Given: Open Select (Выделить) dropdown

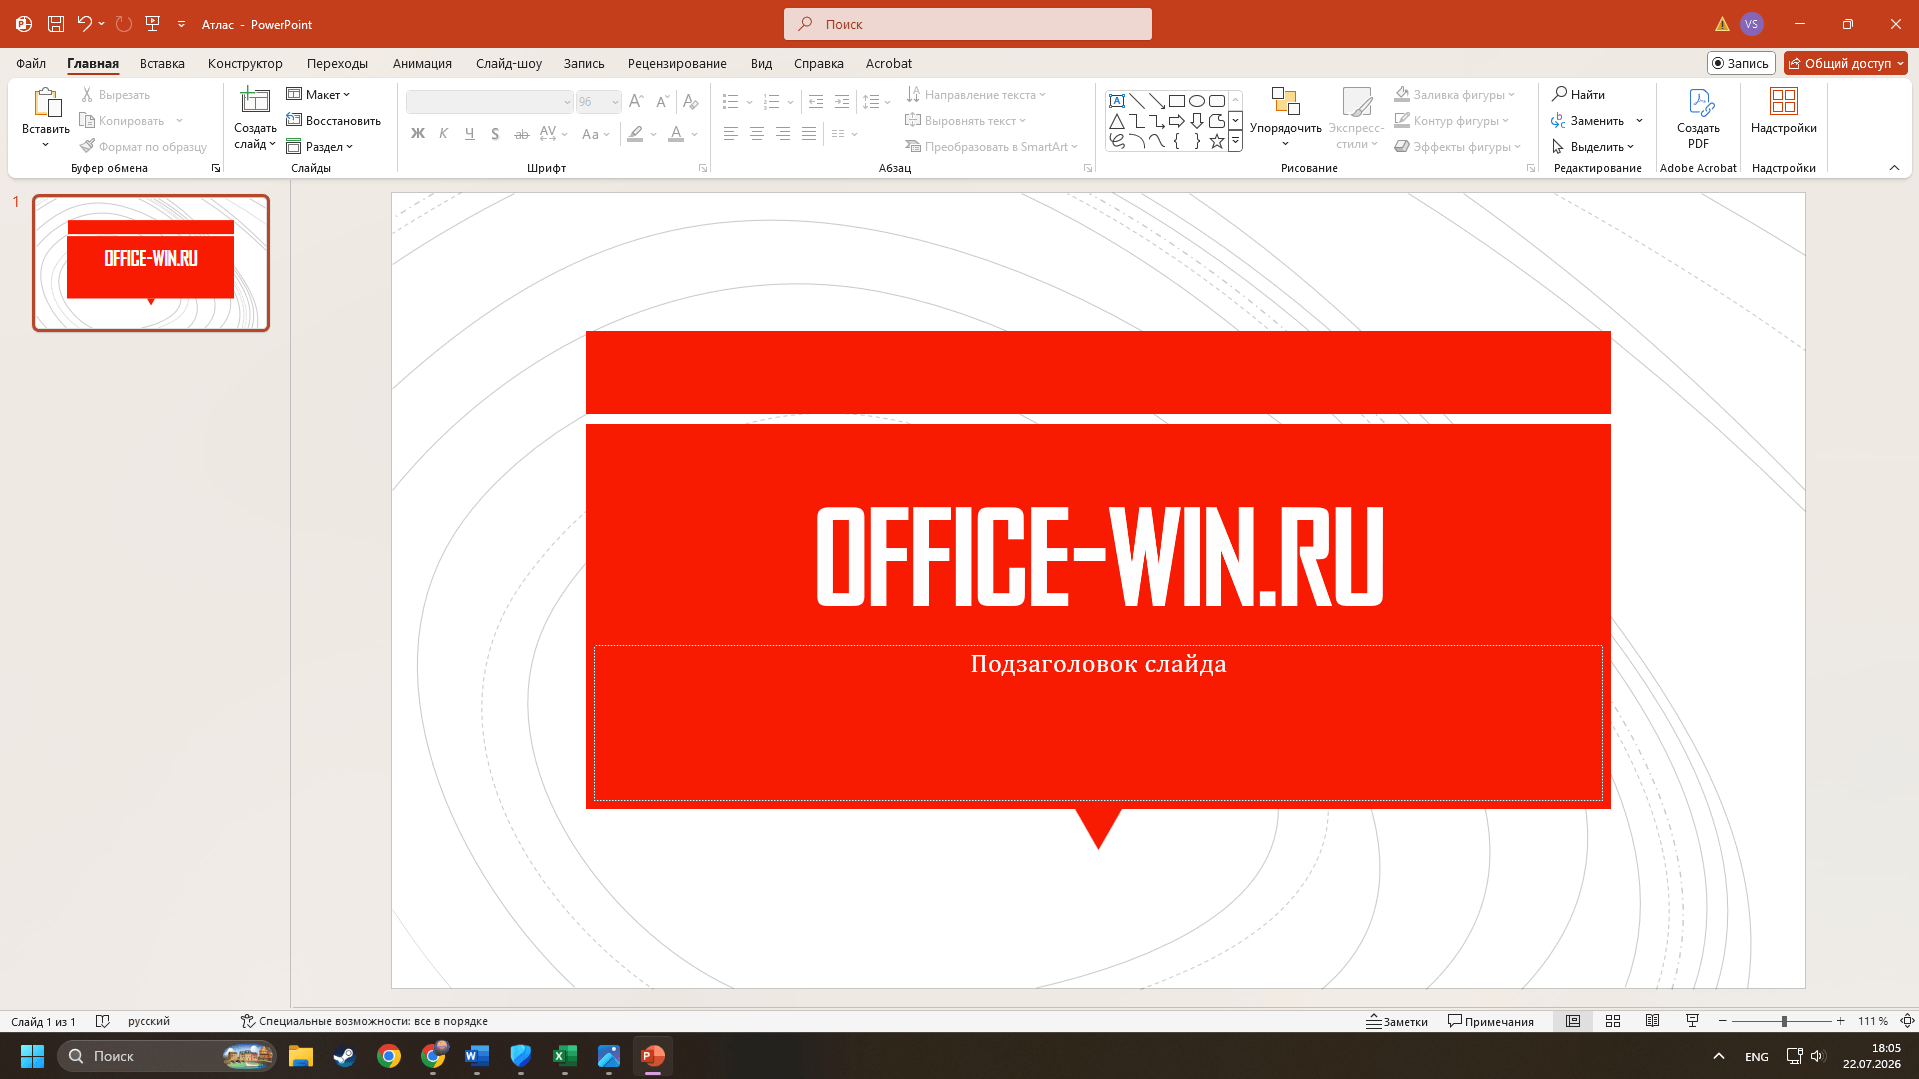Looking at the screenshot, I should tap(1593, 147).
